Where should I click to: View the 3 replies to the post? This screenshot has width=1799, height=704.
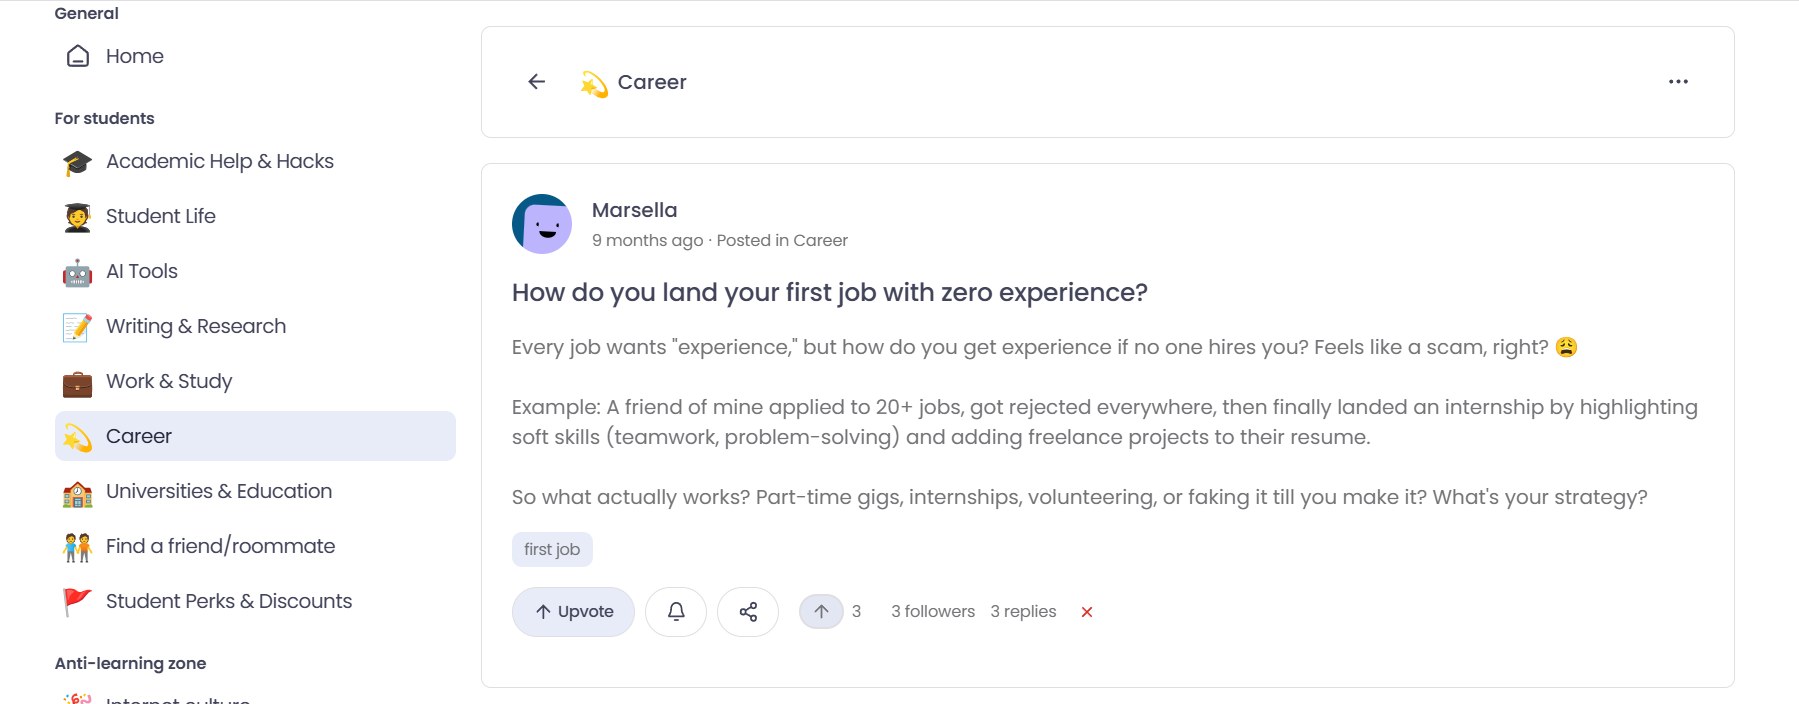[x=1023, y=611]
